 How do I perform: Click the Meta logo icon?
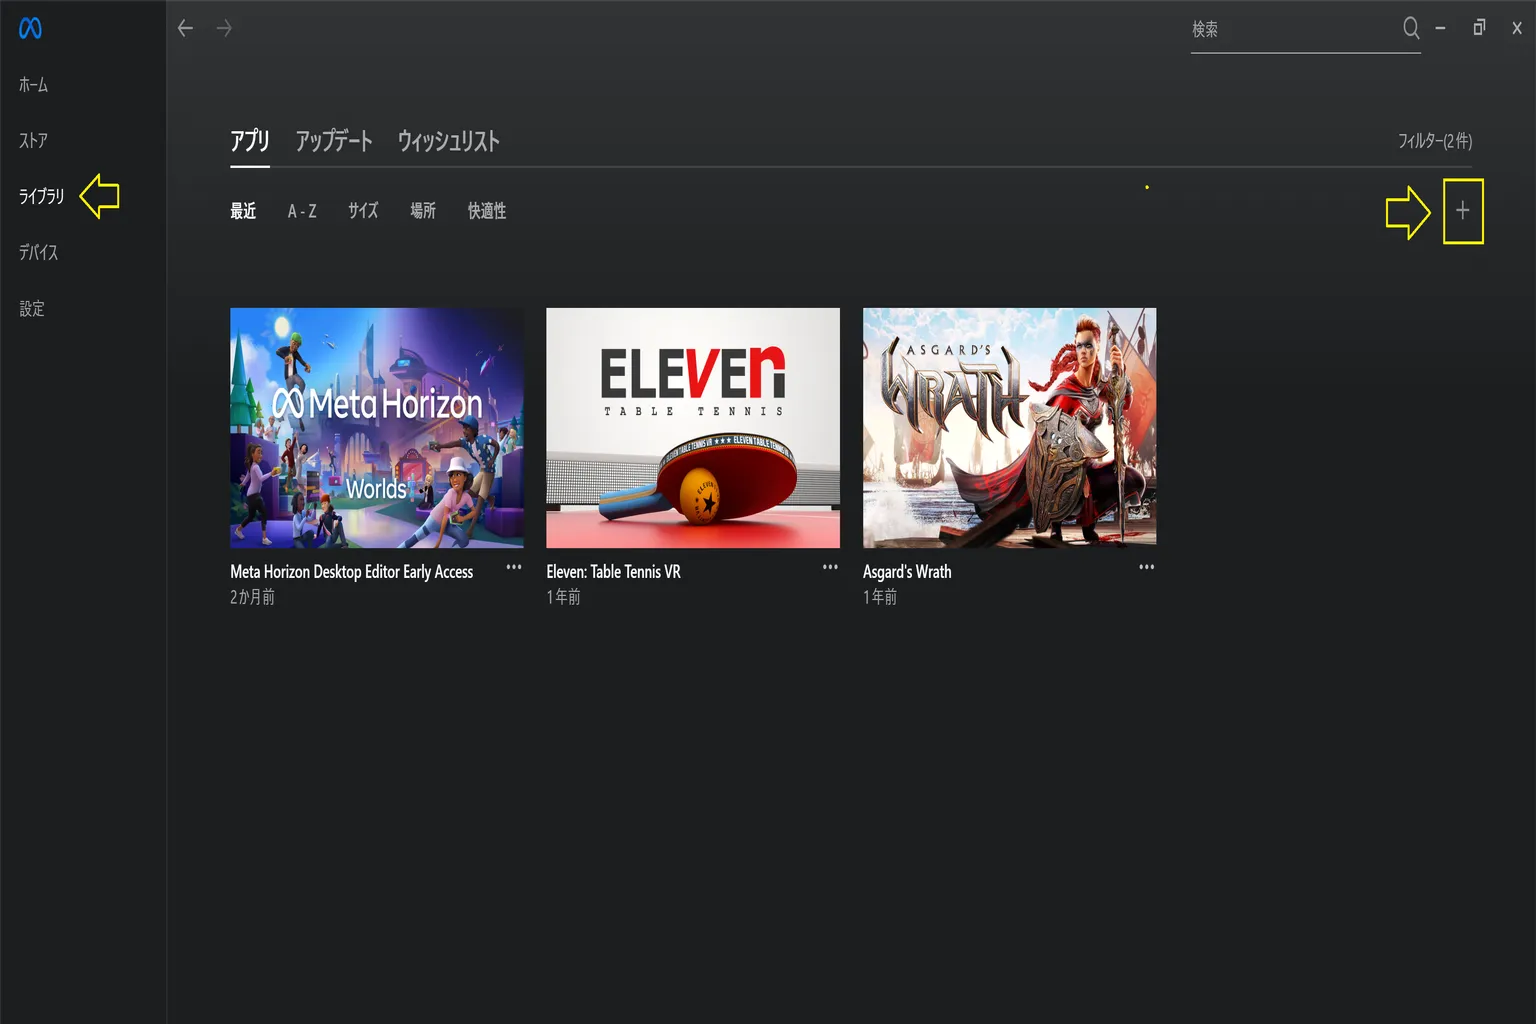tap(30, 29)
